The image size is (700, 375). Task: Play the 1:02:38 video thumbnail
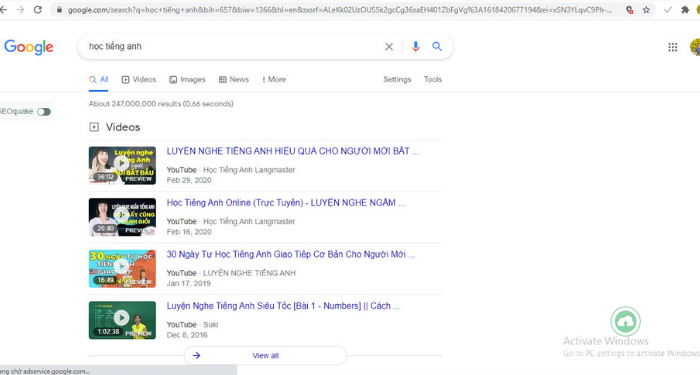[122, 320]
